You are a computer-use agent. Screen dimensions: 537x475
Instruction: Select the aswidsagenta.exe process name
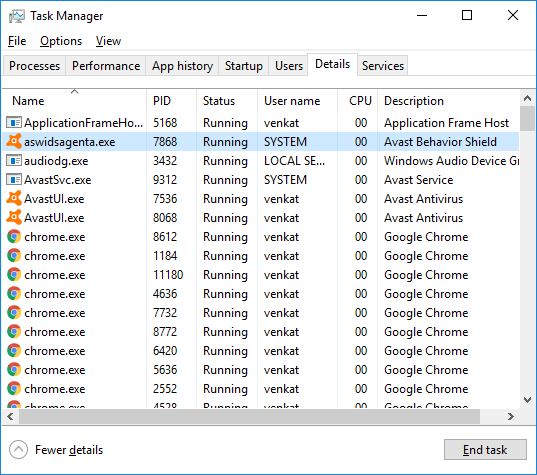[70, 142]
